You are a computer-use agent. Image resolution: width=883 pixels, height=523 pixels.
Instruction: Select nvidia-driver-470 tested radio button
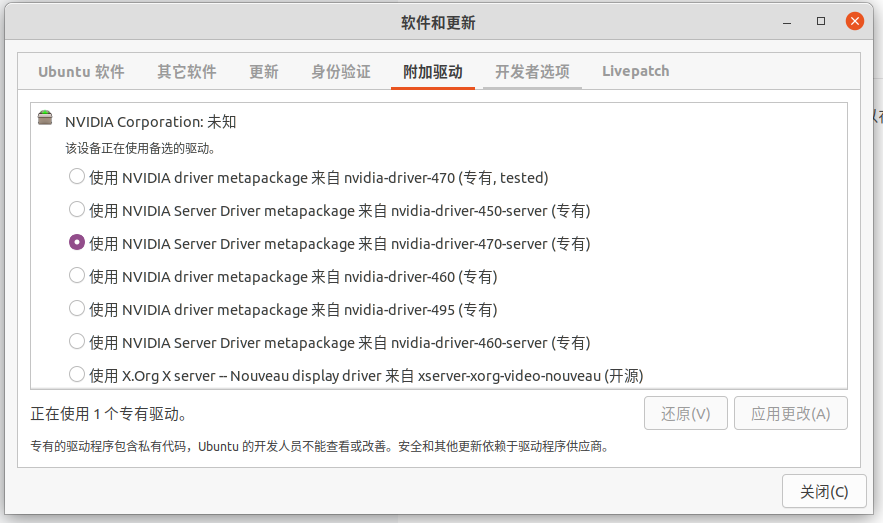77,176
